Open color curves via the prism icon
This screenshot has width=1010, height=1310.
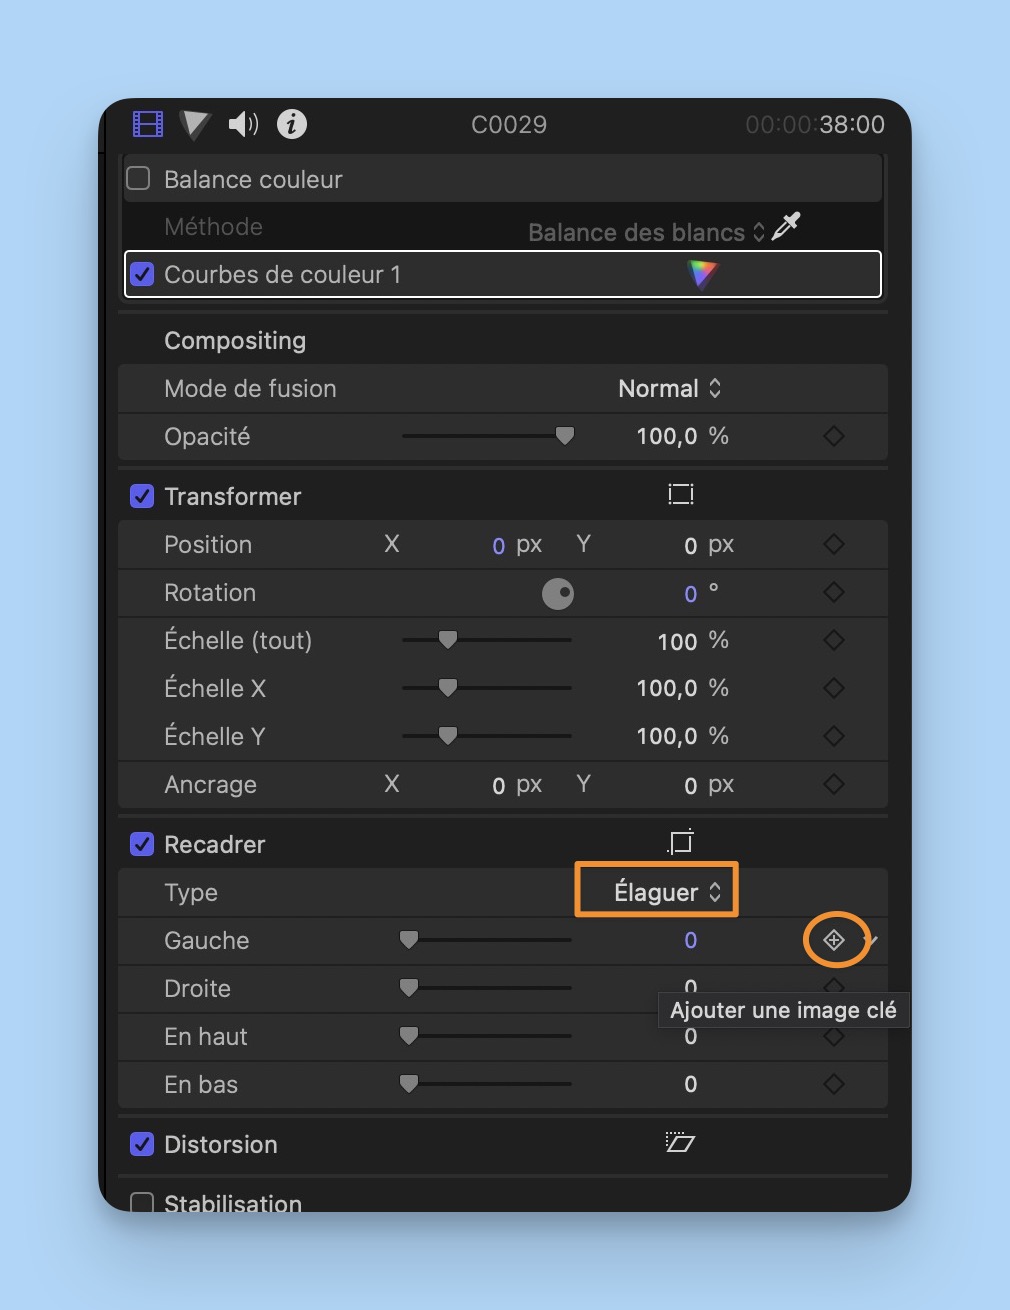point(703,274)
